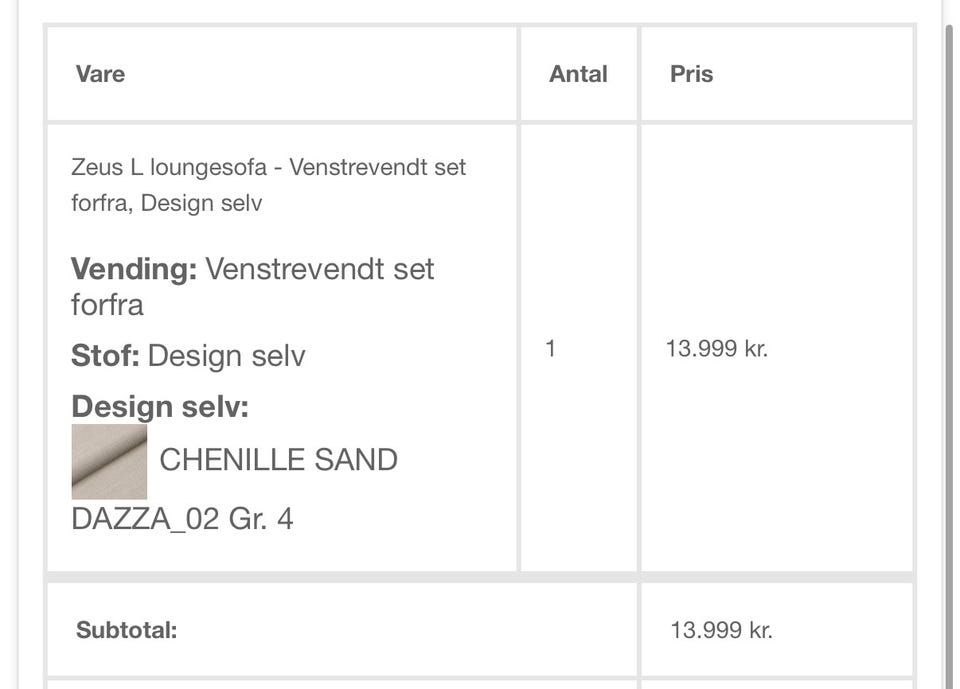Viewport: 960px width, 689px height.
Task: Click 'forfra, Design selv' in the small product title
Action: click(166, 203)
